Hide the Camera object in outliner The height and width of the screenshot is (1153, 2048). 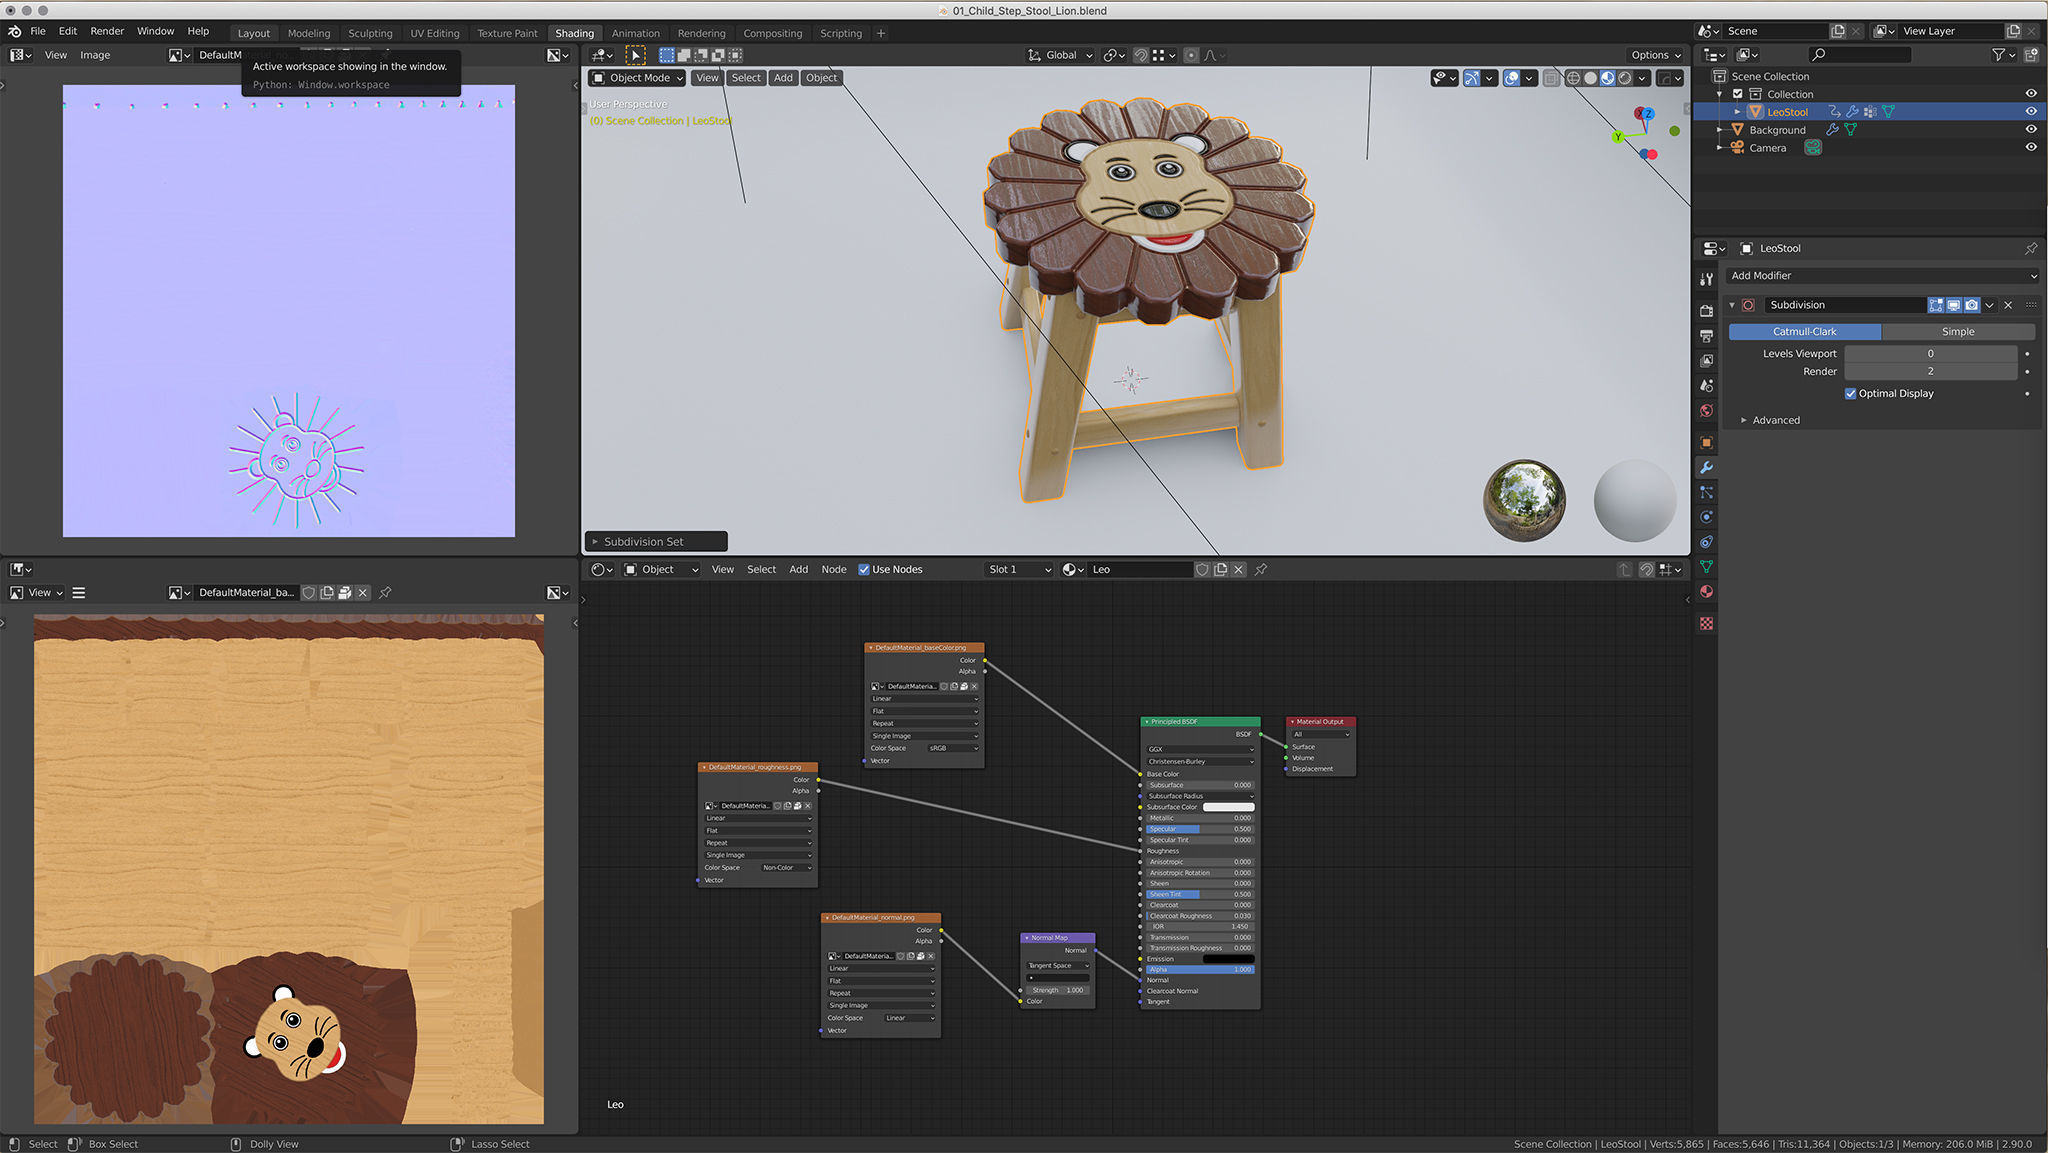(x=2031, y=148)
